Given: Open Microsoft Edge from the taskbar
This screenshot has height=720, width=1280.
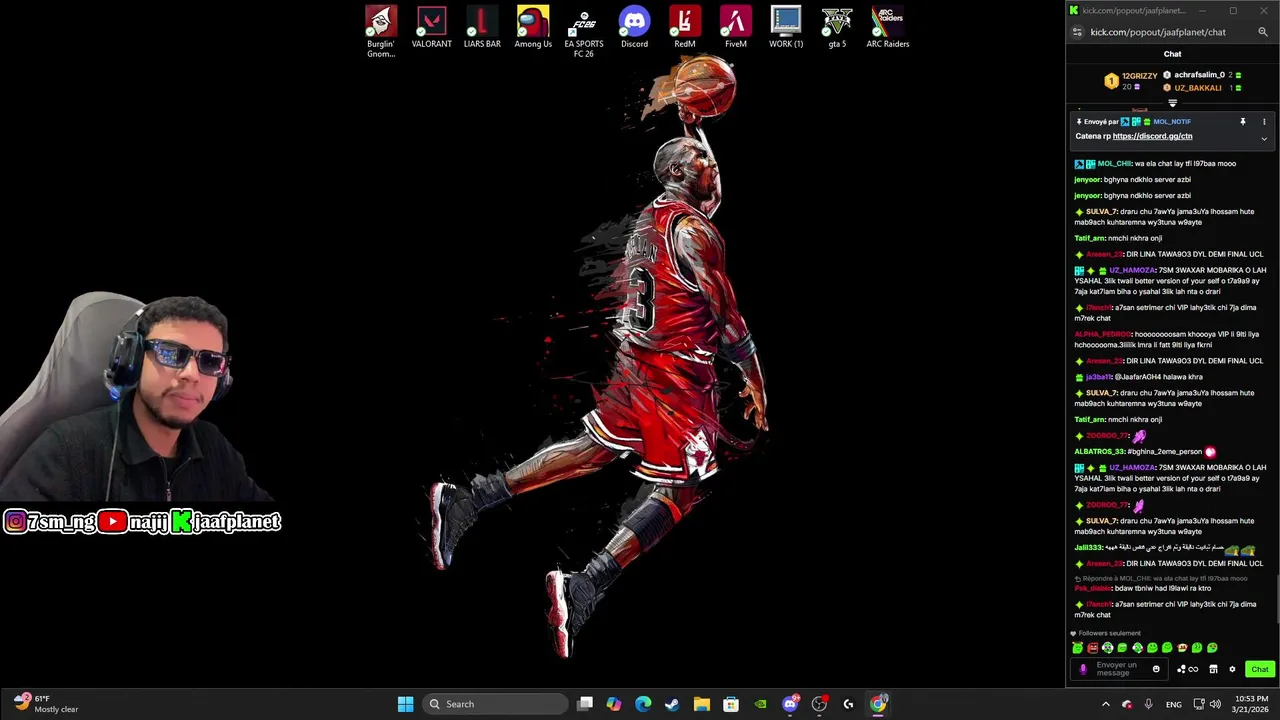Looking at the screenshot, I should click(643, 704).
